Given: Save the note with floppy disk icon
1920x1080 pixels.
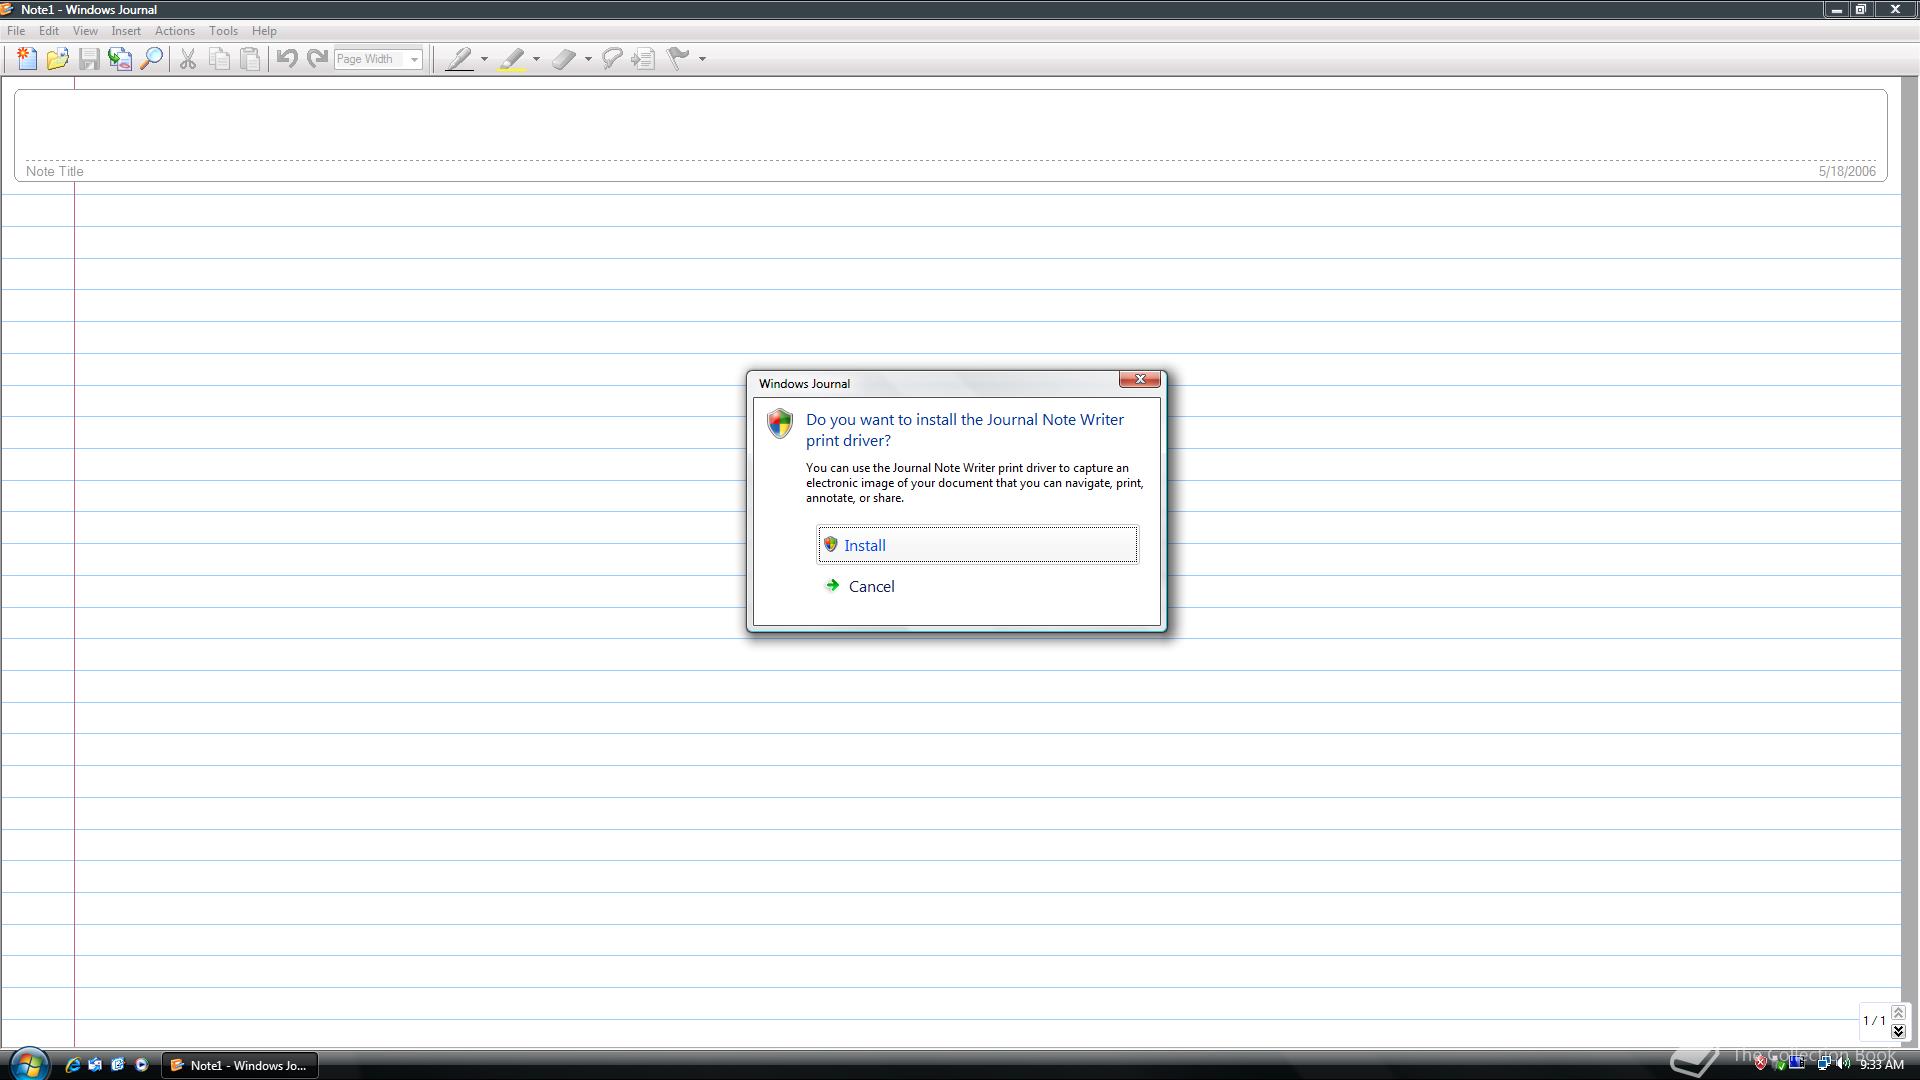Looking at the screenshot, I should tap(89, 59).
